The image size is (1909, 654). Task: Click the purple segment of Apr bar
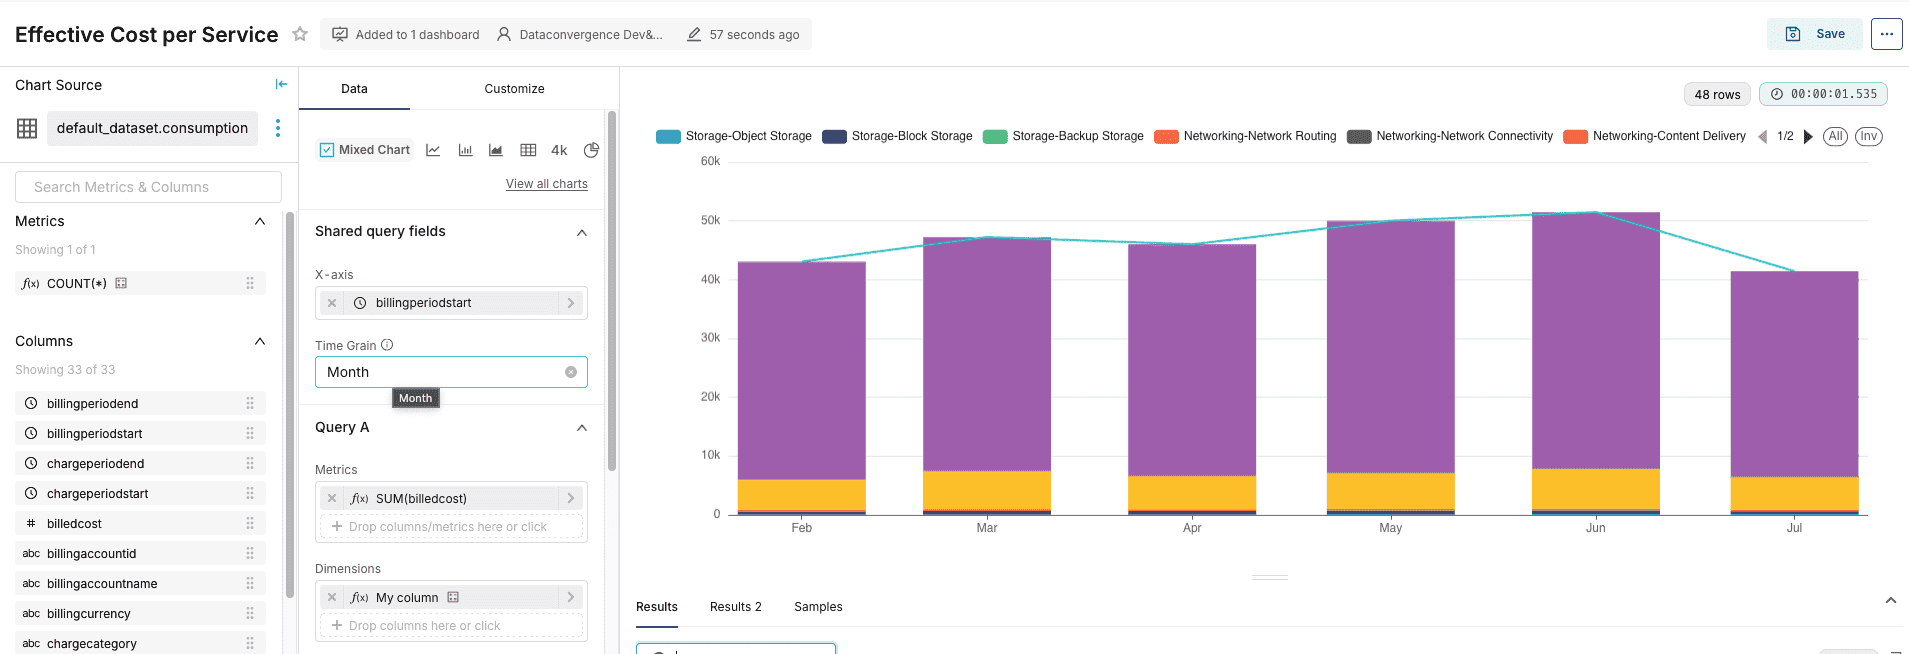click(x=1192, y=360)
